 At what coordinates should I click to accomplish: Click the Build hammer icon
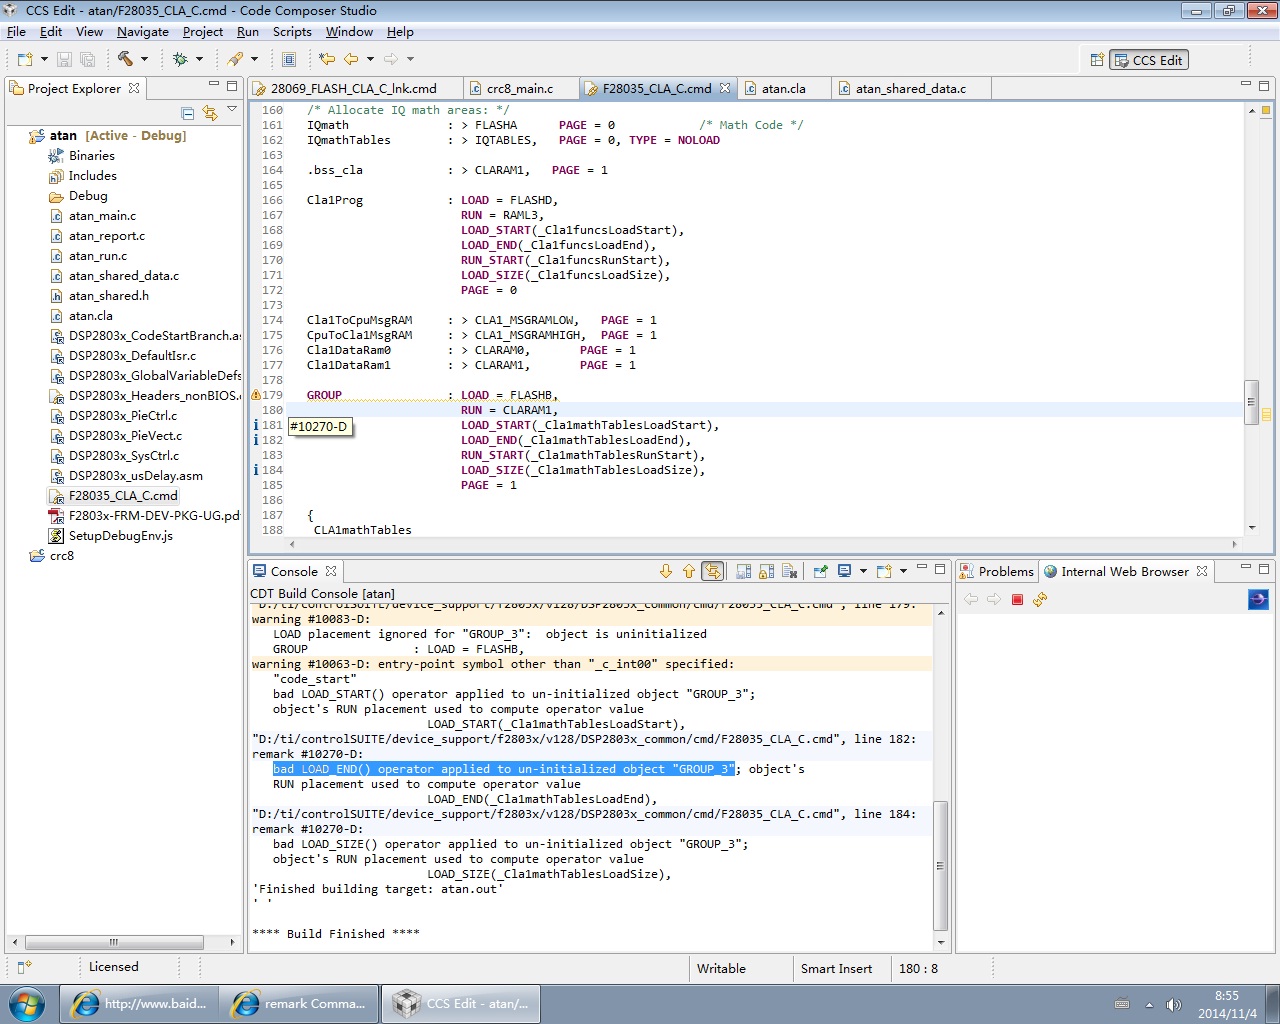[x=125, y=59]
